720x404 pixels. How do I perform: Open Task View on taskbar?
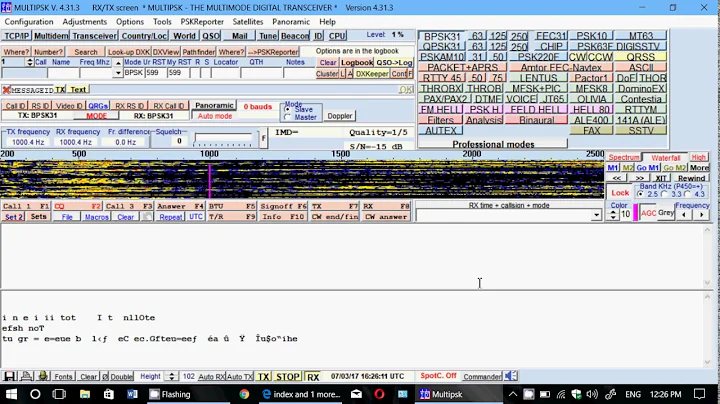pos(59,394)
